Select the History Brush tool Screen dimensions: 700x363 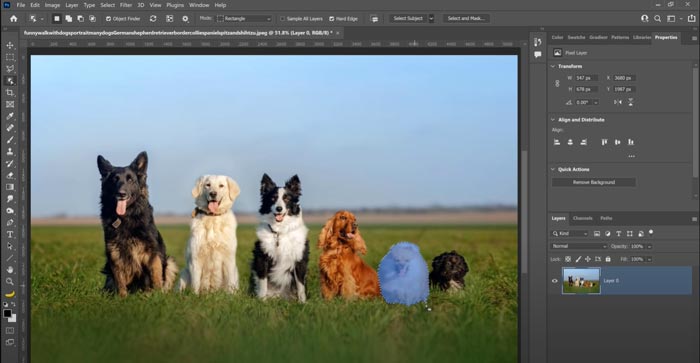tap(10, 163)
